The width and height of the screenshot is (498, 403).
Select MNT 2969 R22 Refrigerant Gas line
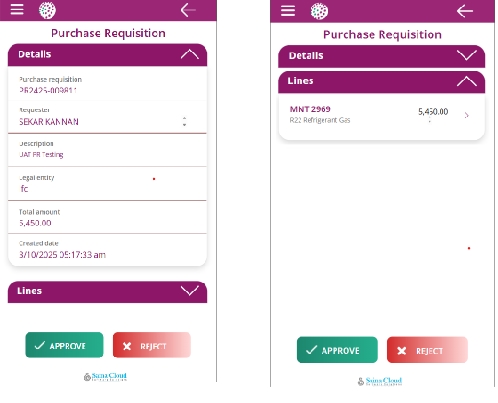tap(381, 115)
